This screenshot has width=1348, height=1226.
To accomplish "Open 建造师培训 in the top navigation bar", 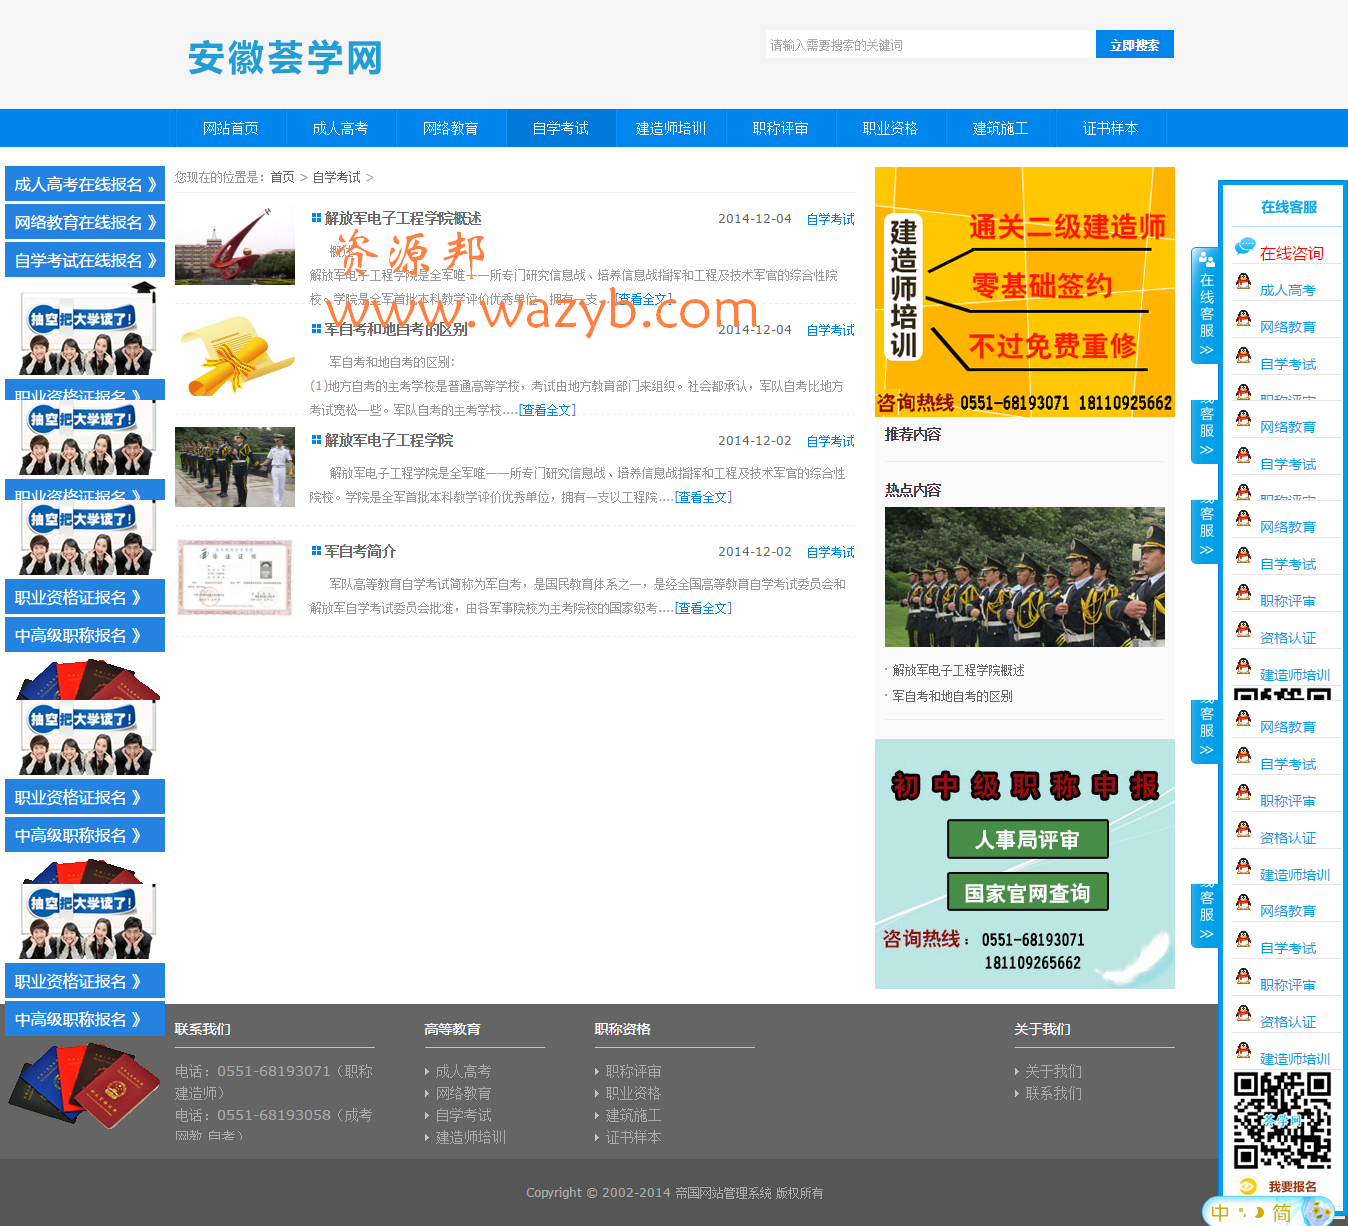I will pyautogui.click(x=671, y=128).
